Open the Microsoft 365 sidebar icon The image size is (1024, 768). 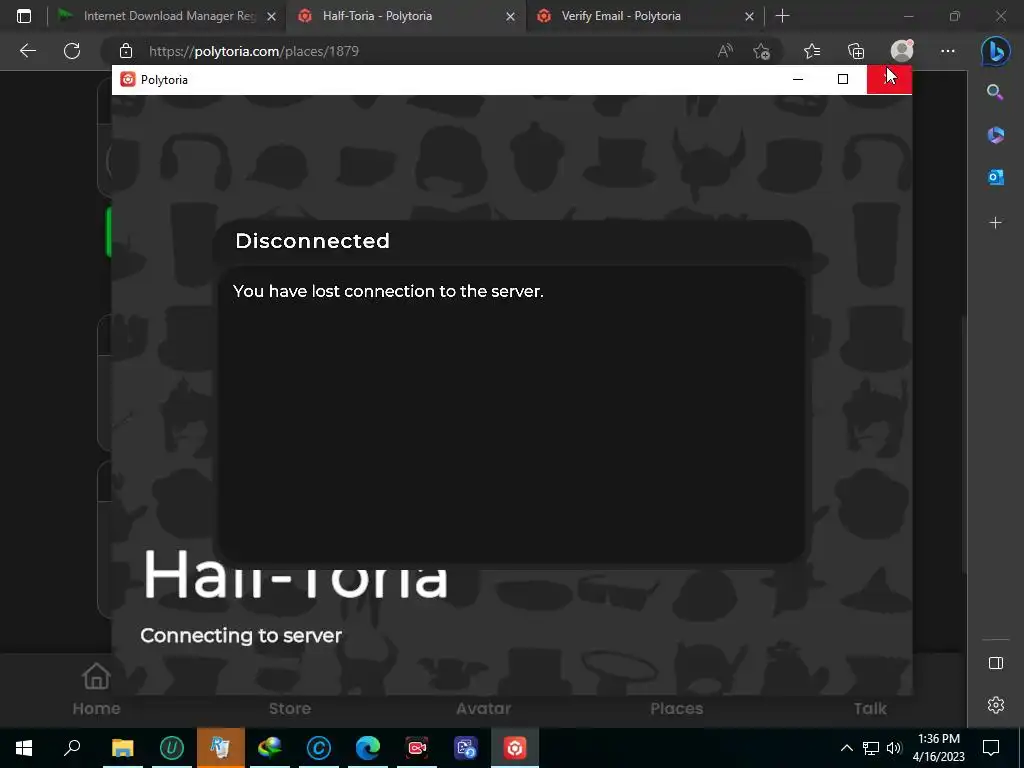995,135
